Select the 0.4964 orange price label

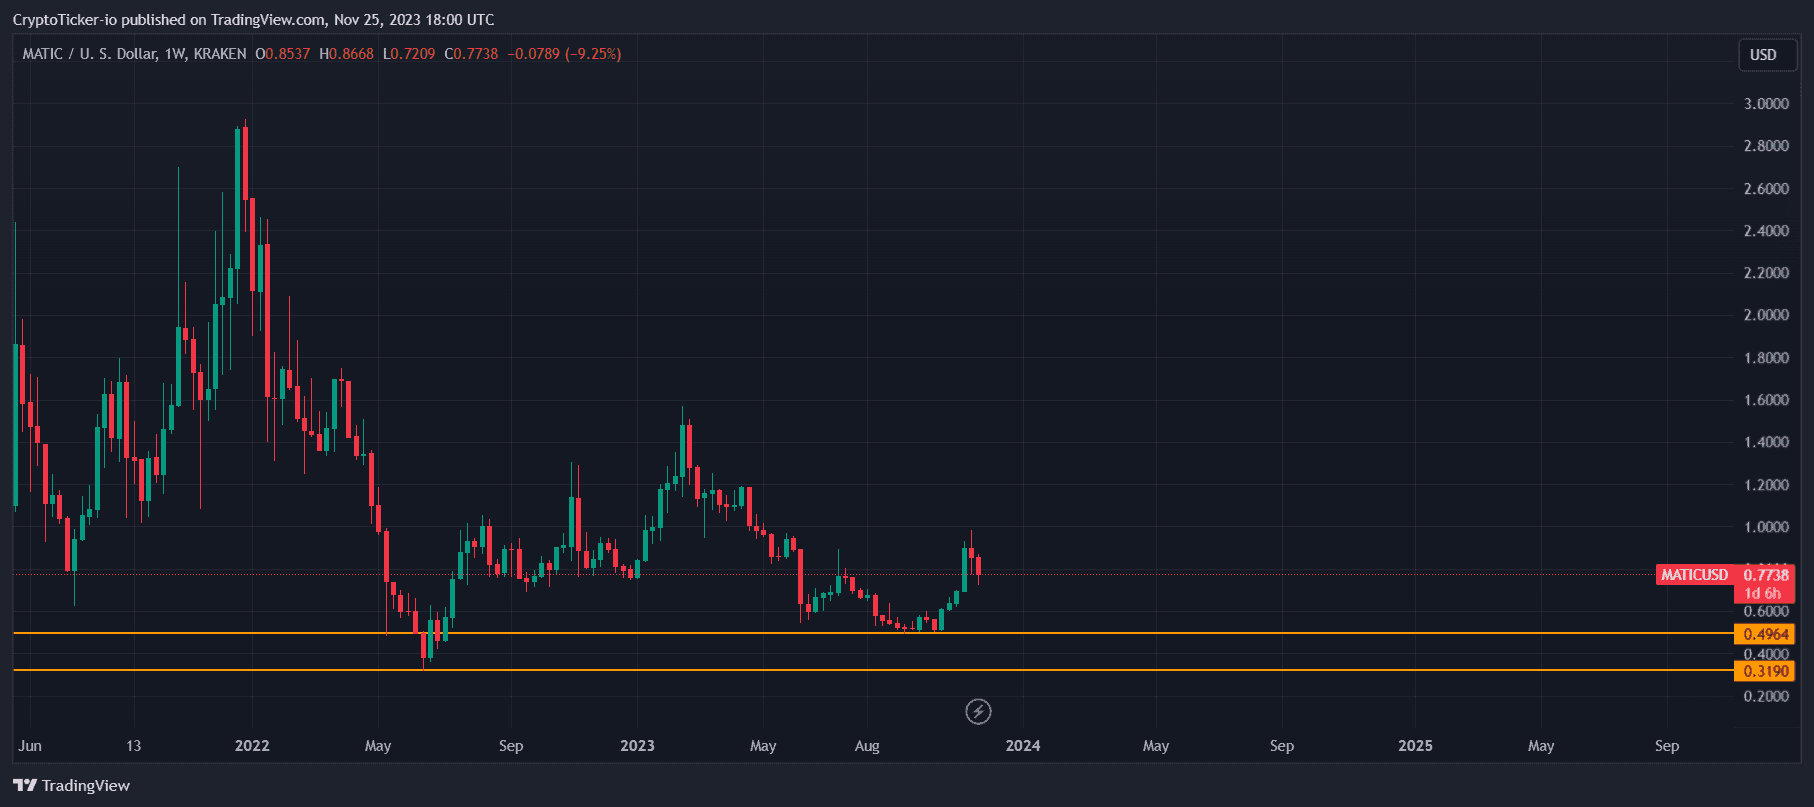click(x=1765, y=634)
